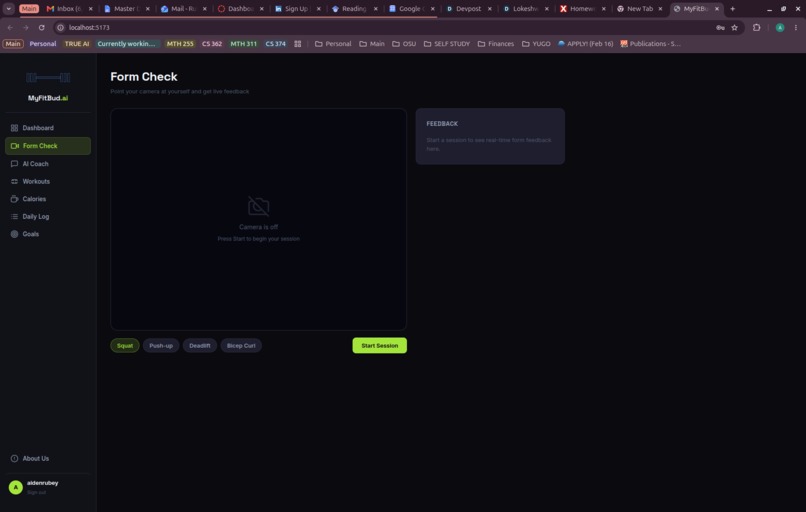Screen dimensions: 806x512
Task: Open the AI Coach page
Action: [x=48, y=164]
